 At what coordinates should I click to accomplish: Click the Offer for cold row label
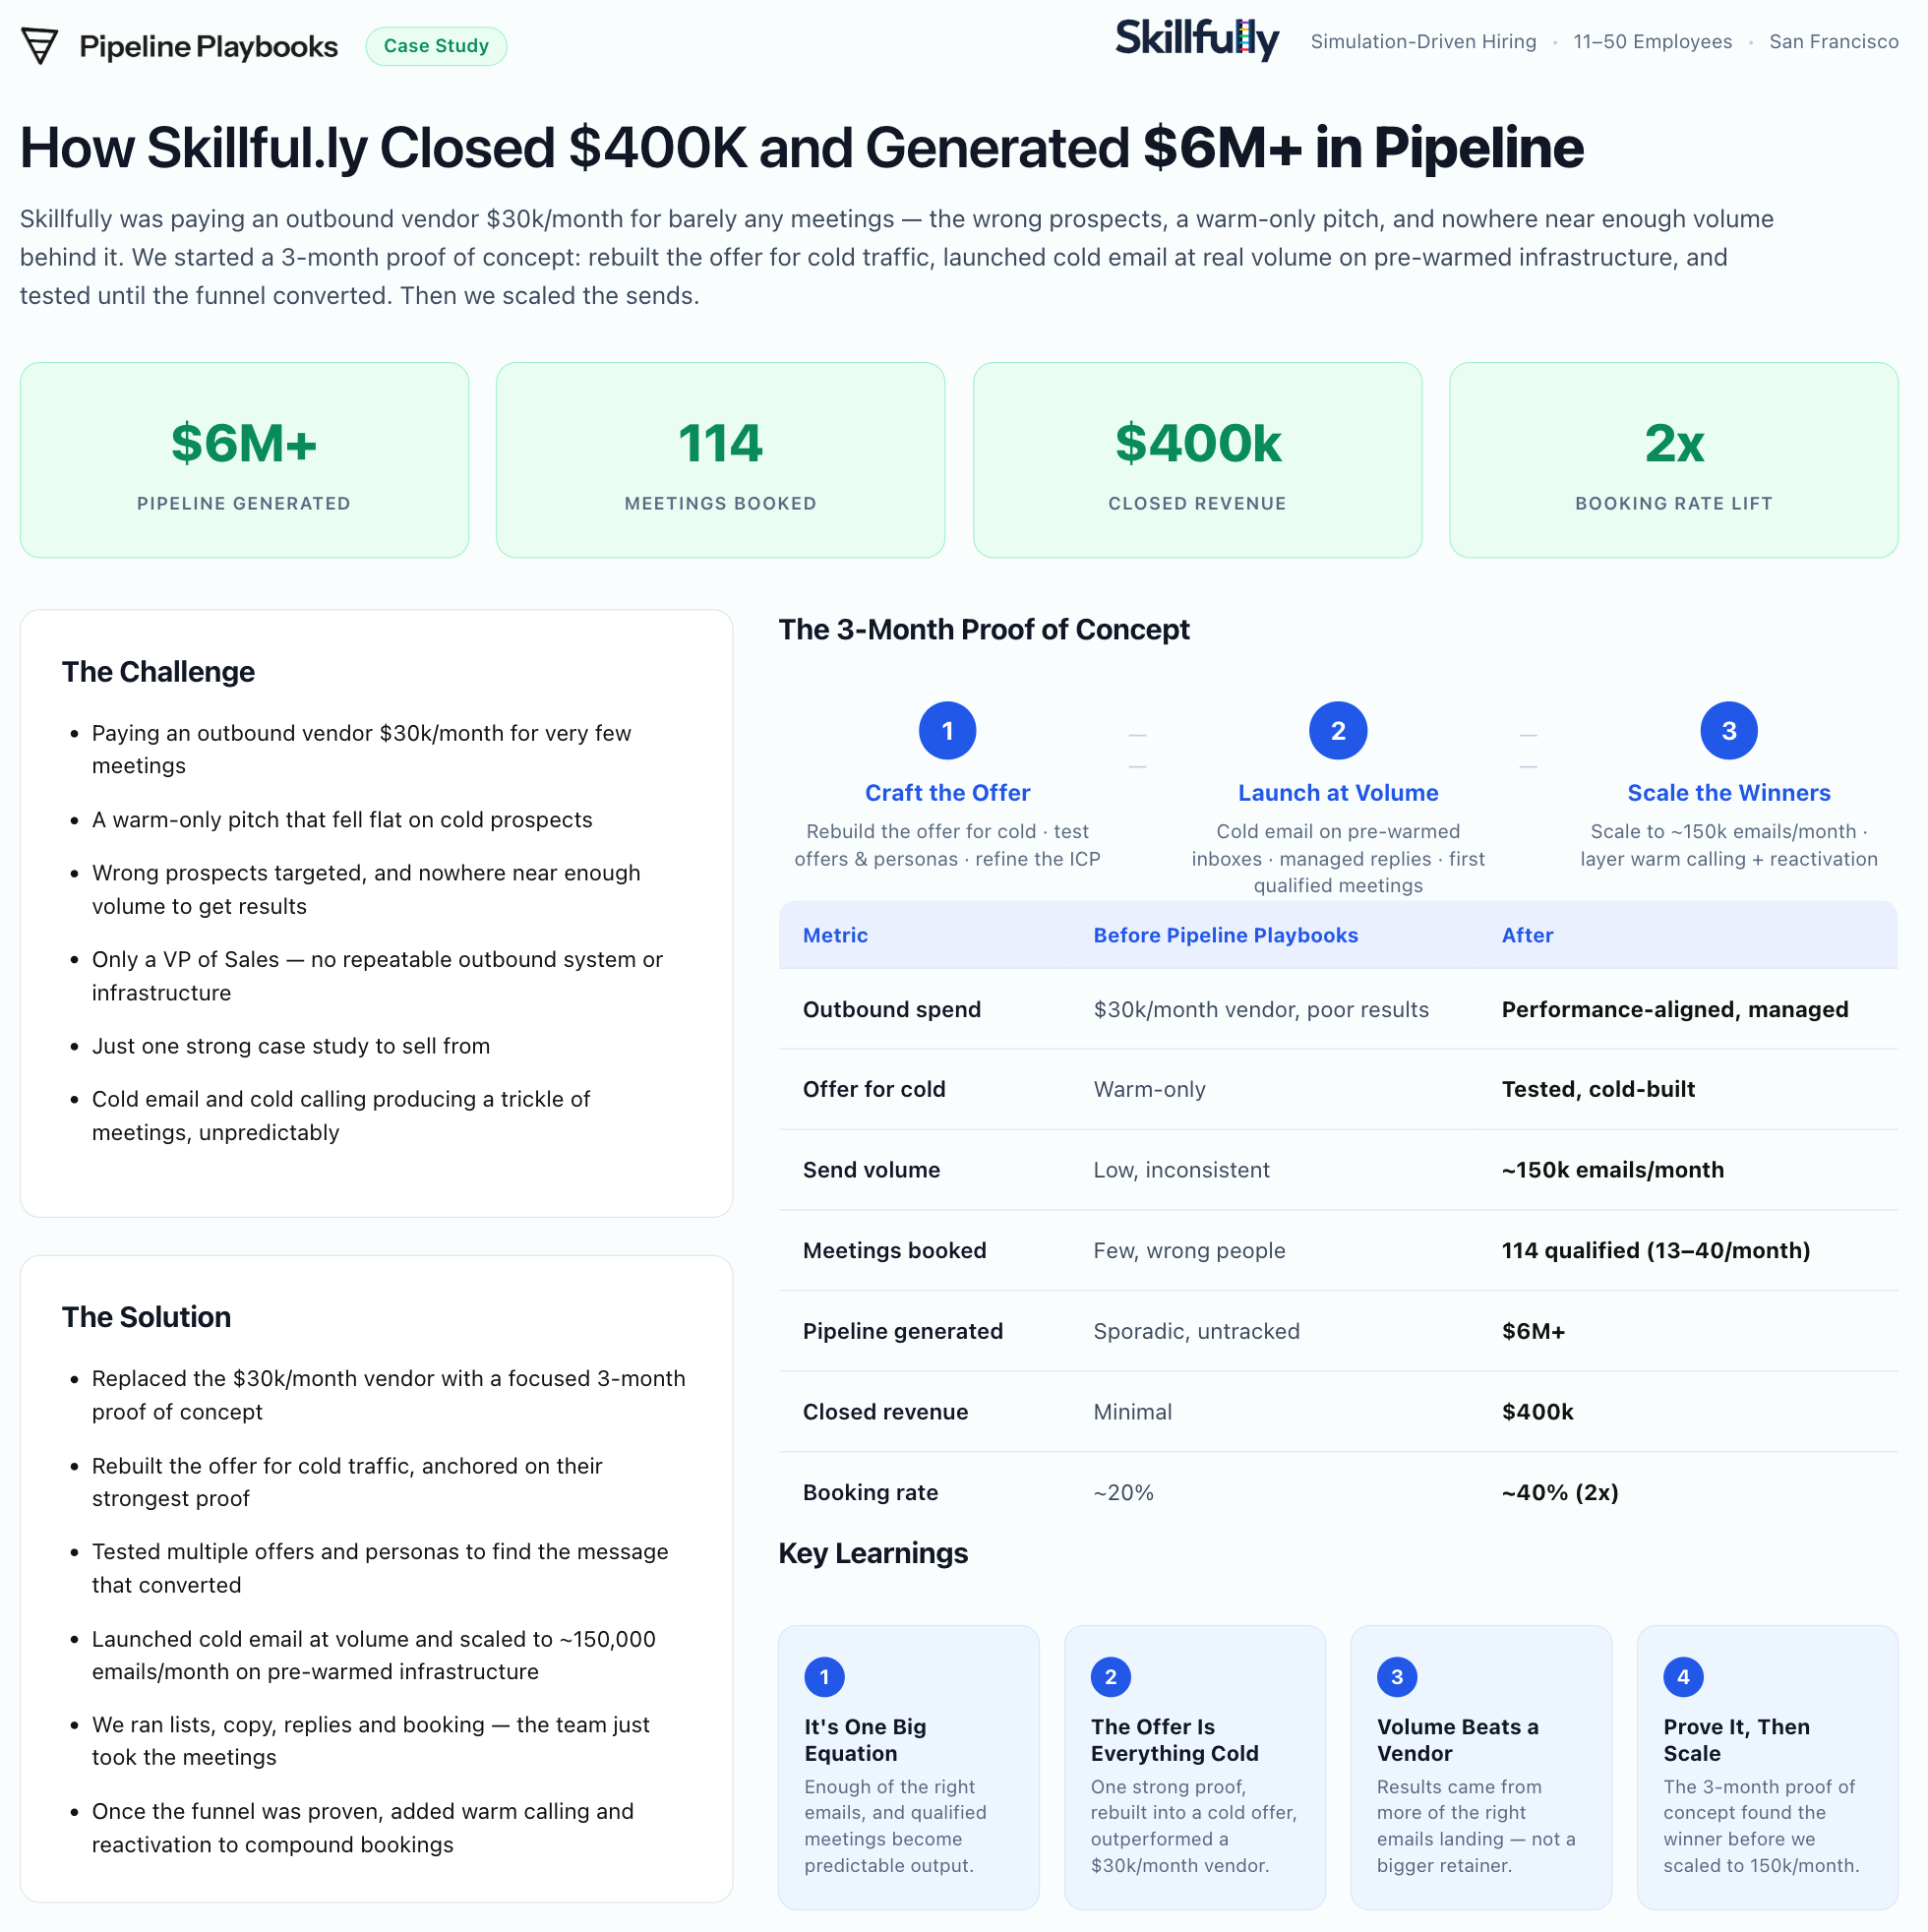(874, 1089)
